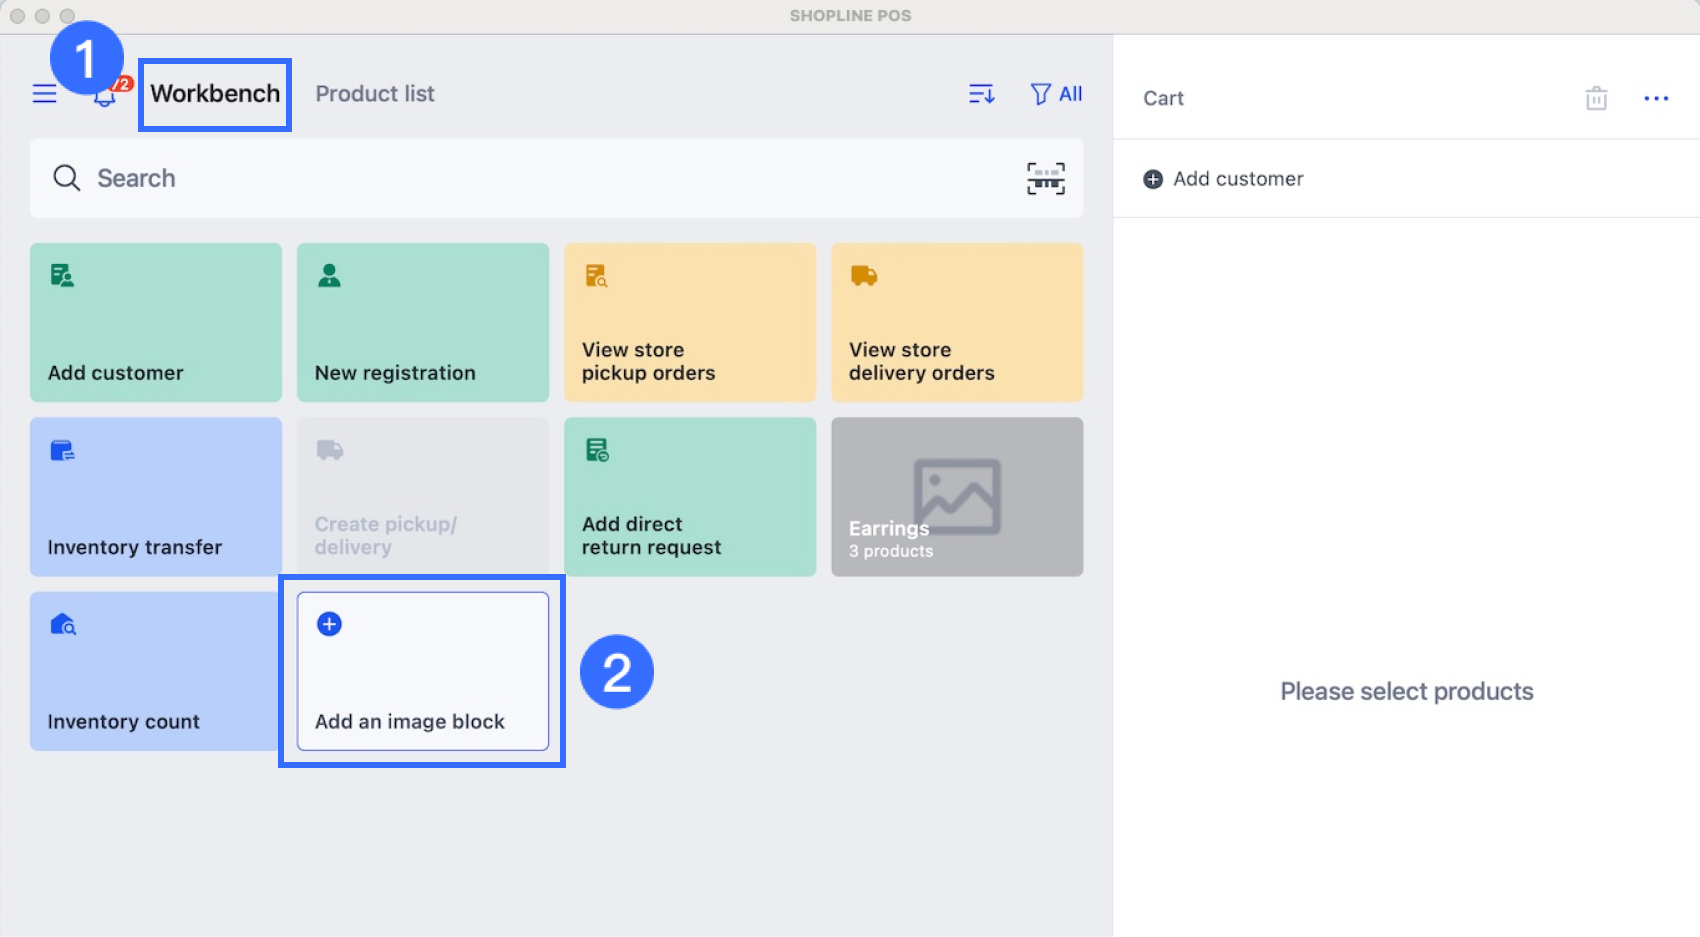Open the All filter dropdown
This screenshot has width=1700, height=937.
1057,94
